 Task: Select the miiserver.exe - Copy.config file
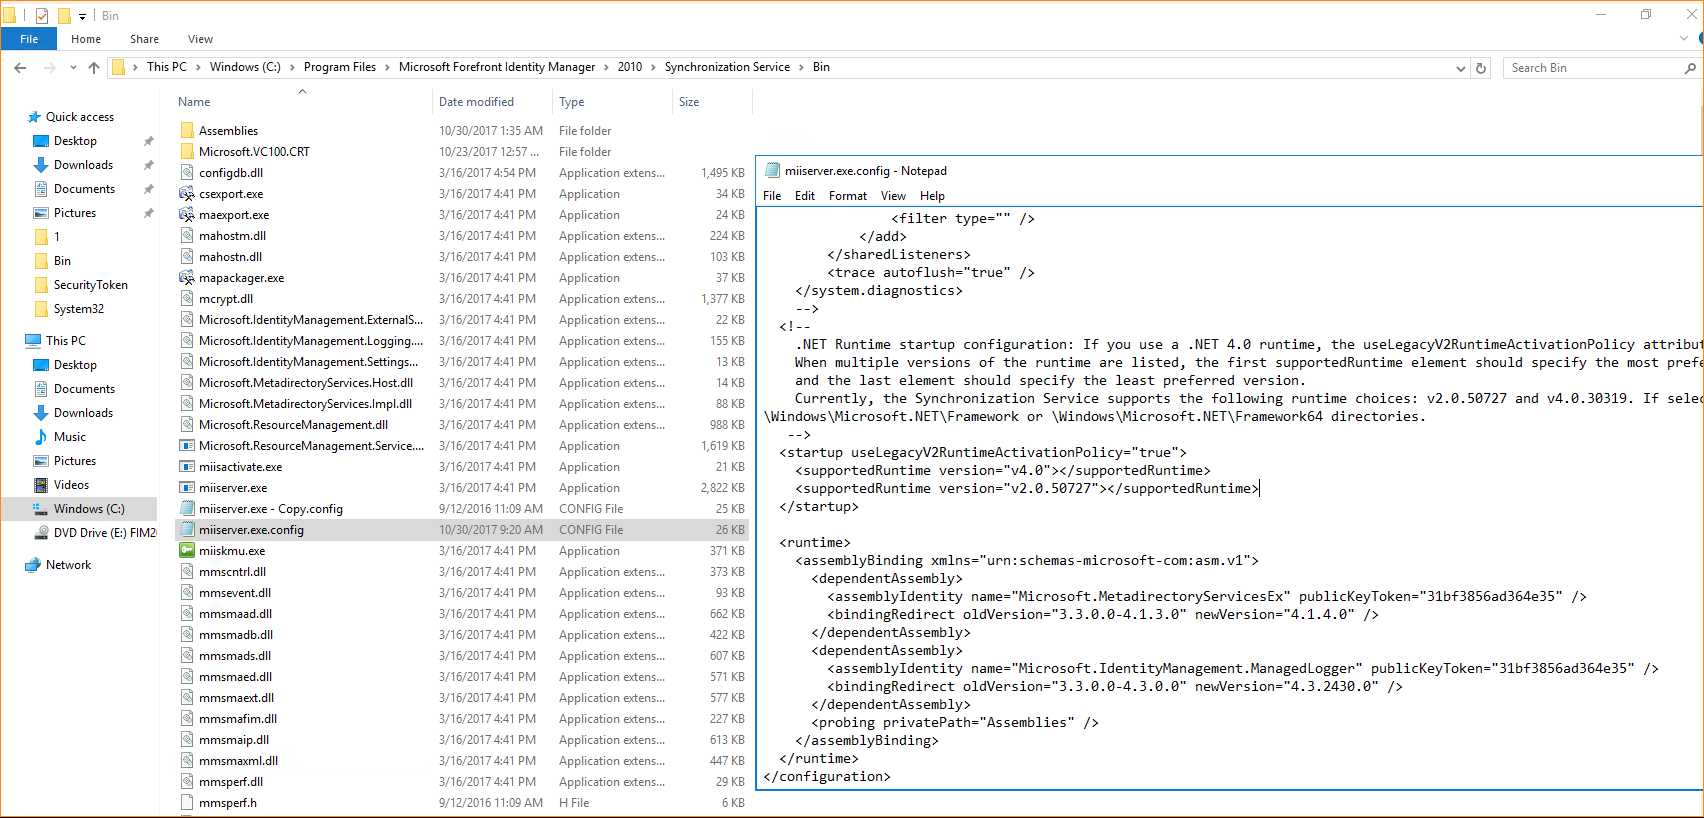coord(270,509)
